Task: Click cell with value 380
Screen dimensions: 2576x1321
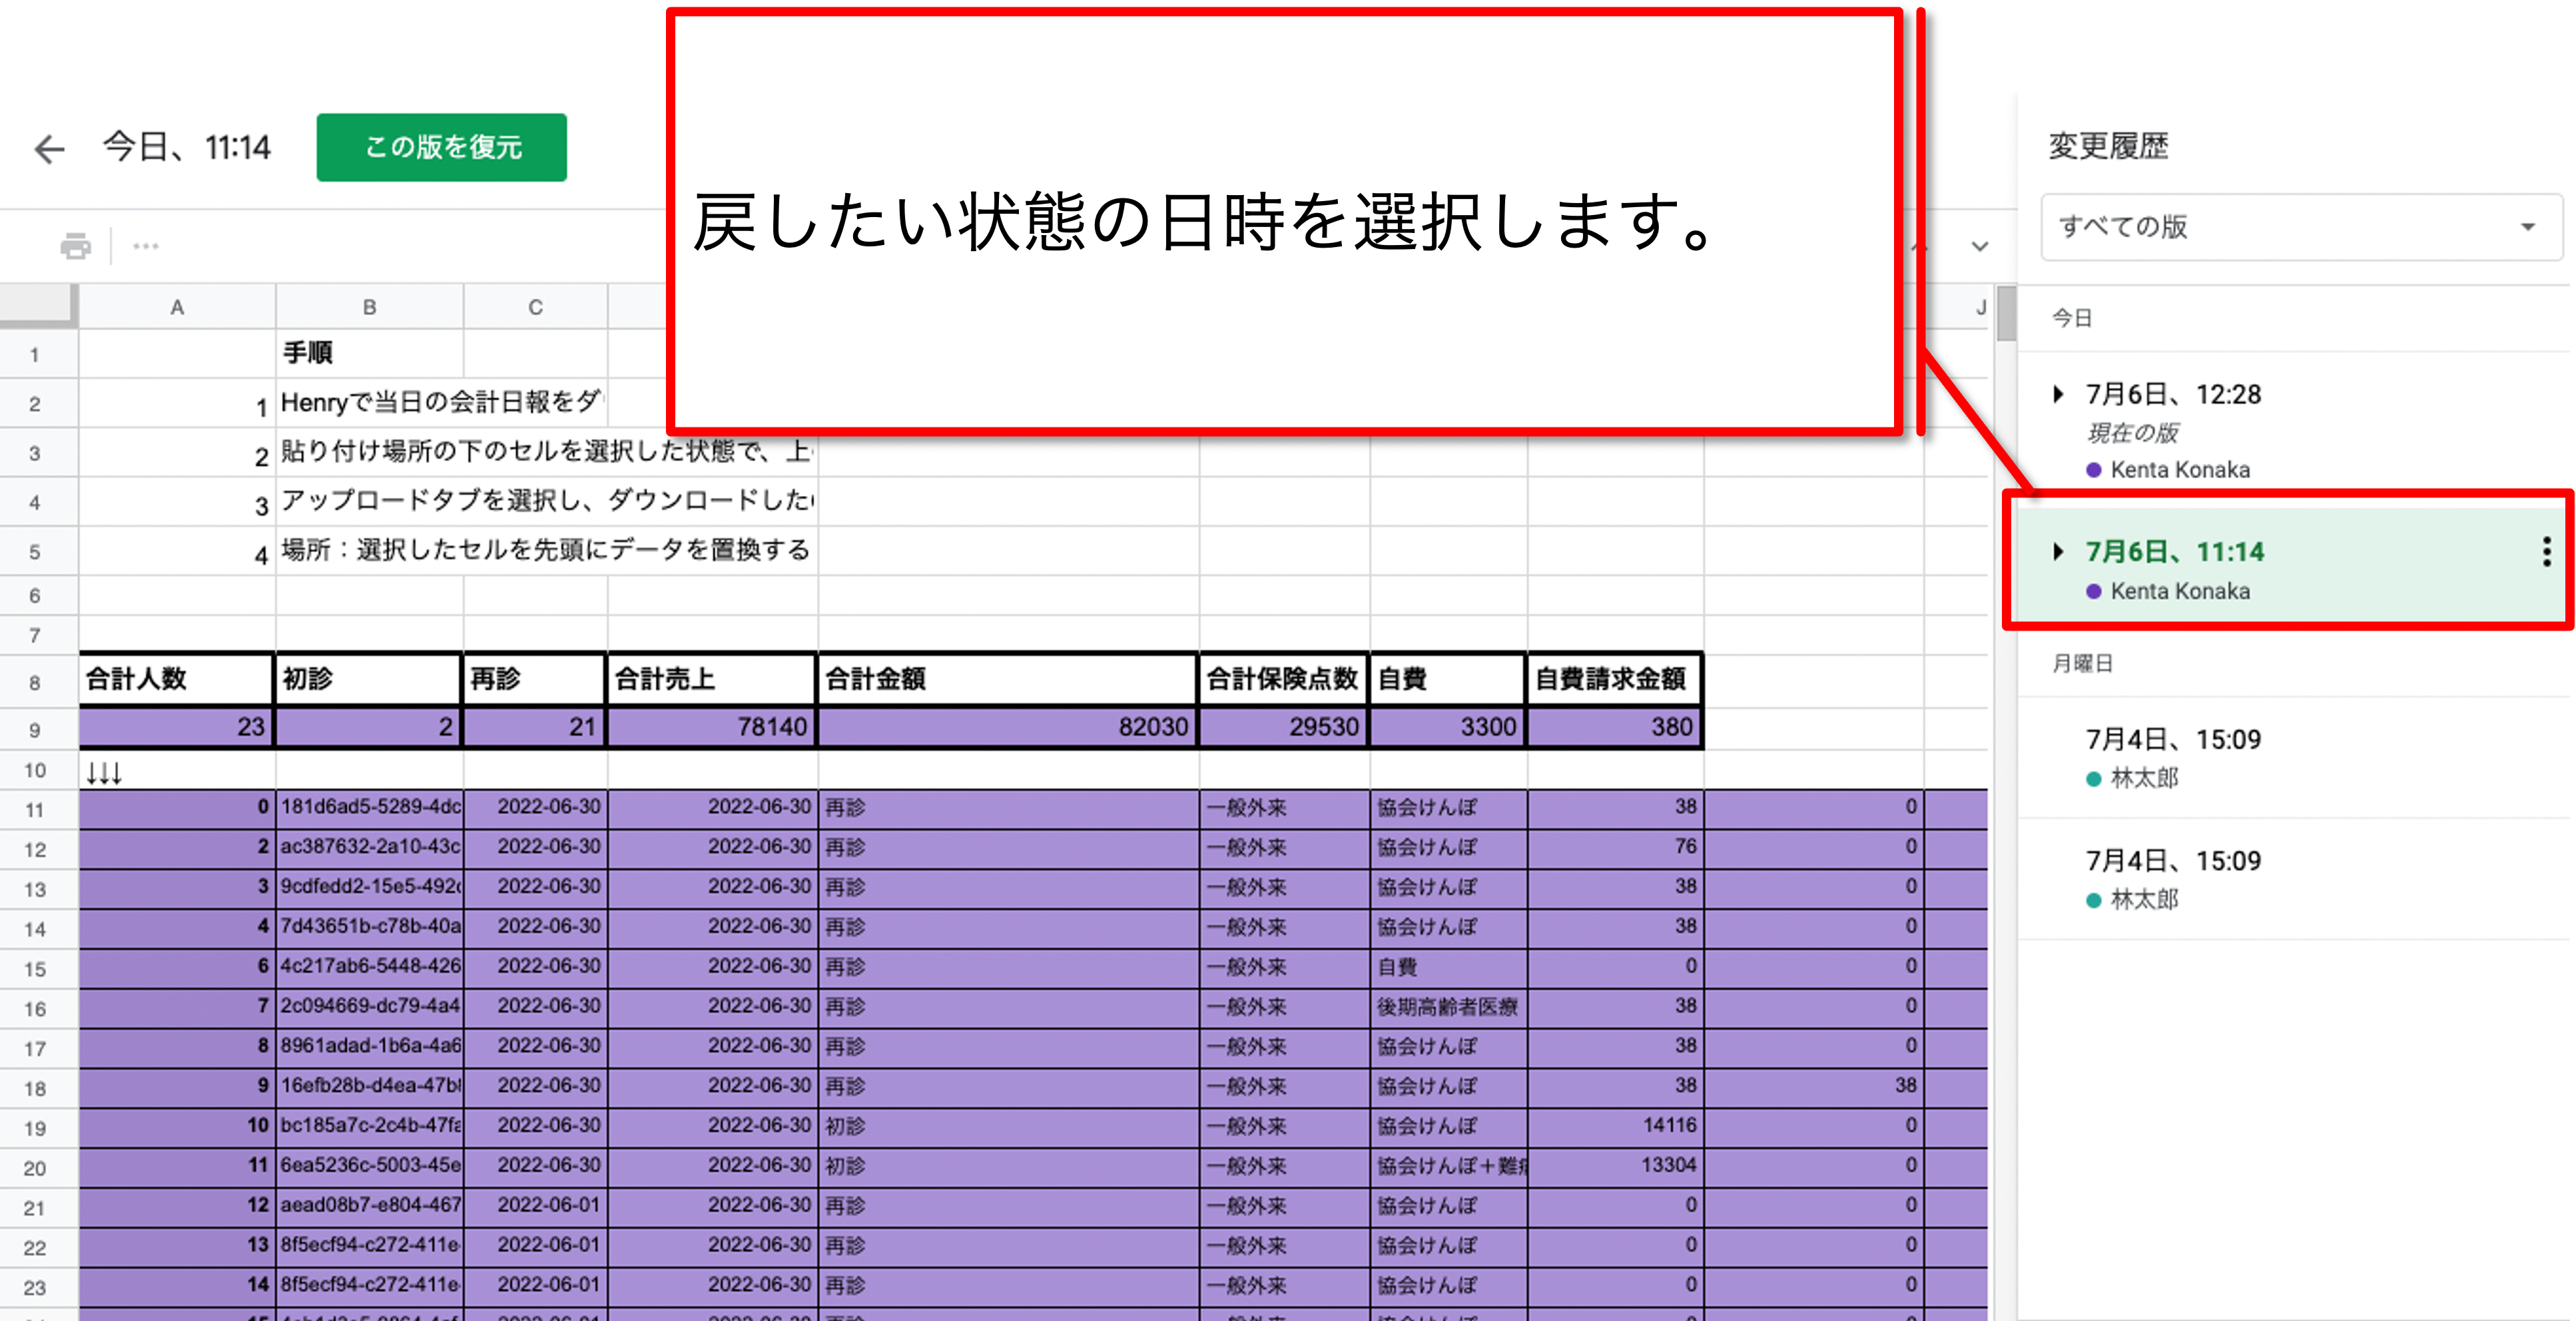Action: pos(1614,727)
